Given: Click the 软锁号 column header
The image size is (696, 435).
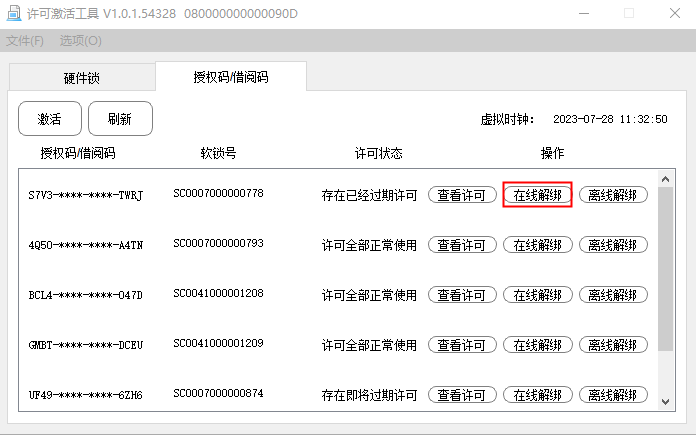Looking at the screenshot, I should pyautogui.click(x=218, y=153).
